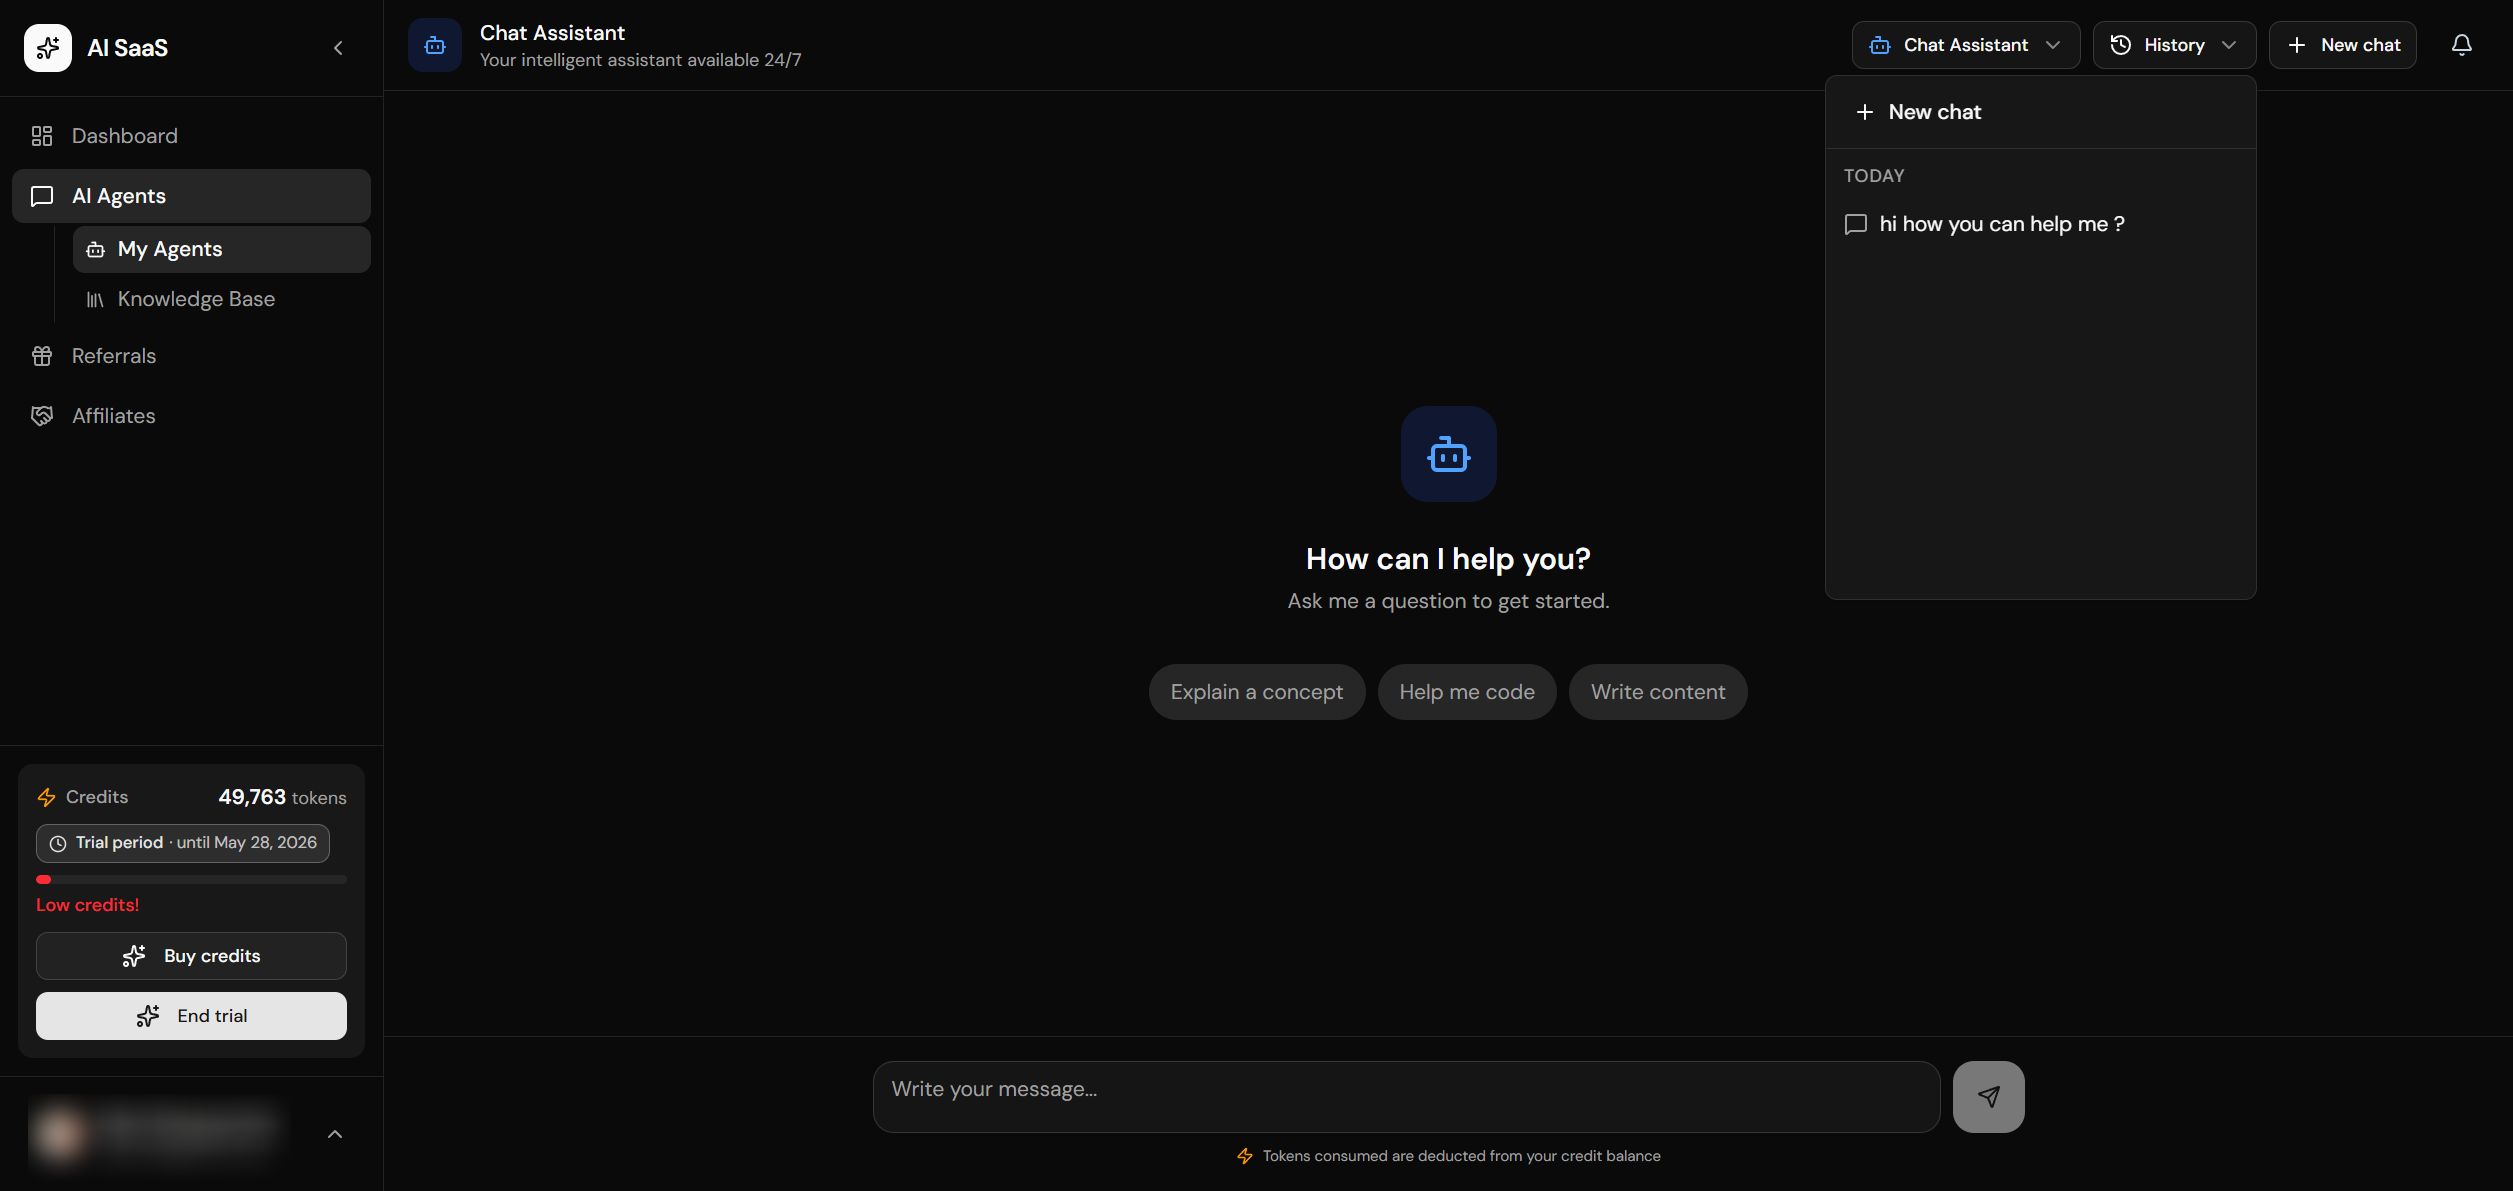The image size is (2513, 1191).
Task: Collapse the sidebar with the left chevron
Action: click(338, 48)
